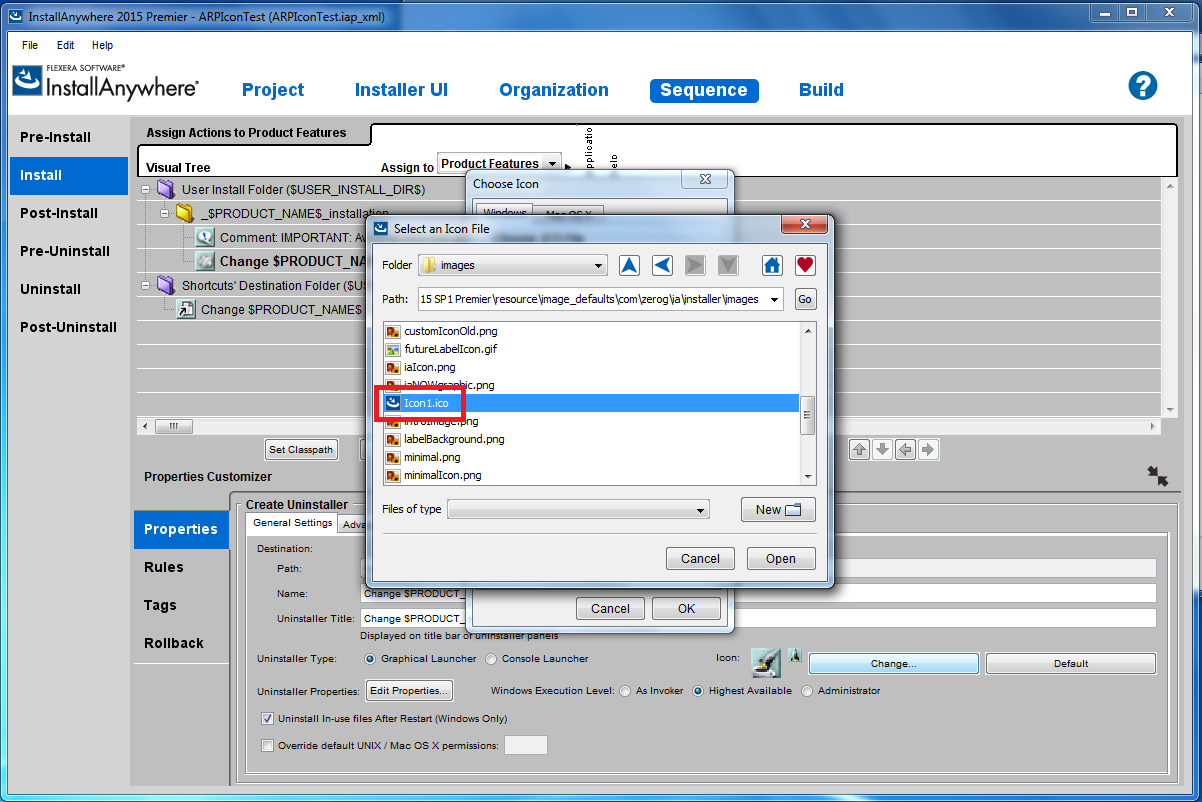Image resolution: width=1202 pixels, height=802 pixels.
Task: Click the Comment action icon in tree
Action: pos(205,237)
